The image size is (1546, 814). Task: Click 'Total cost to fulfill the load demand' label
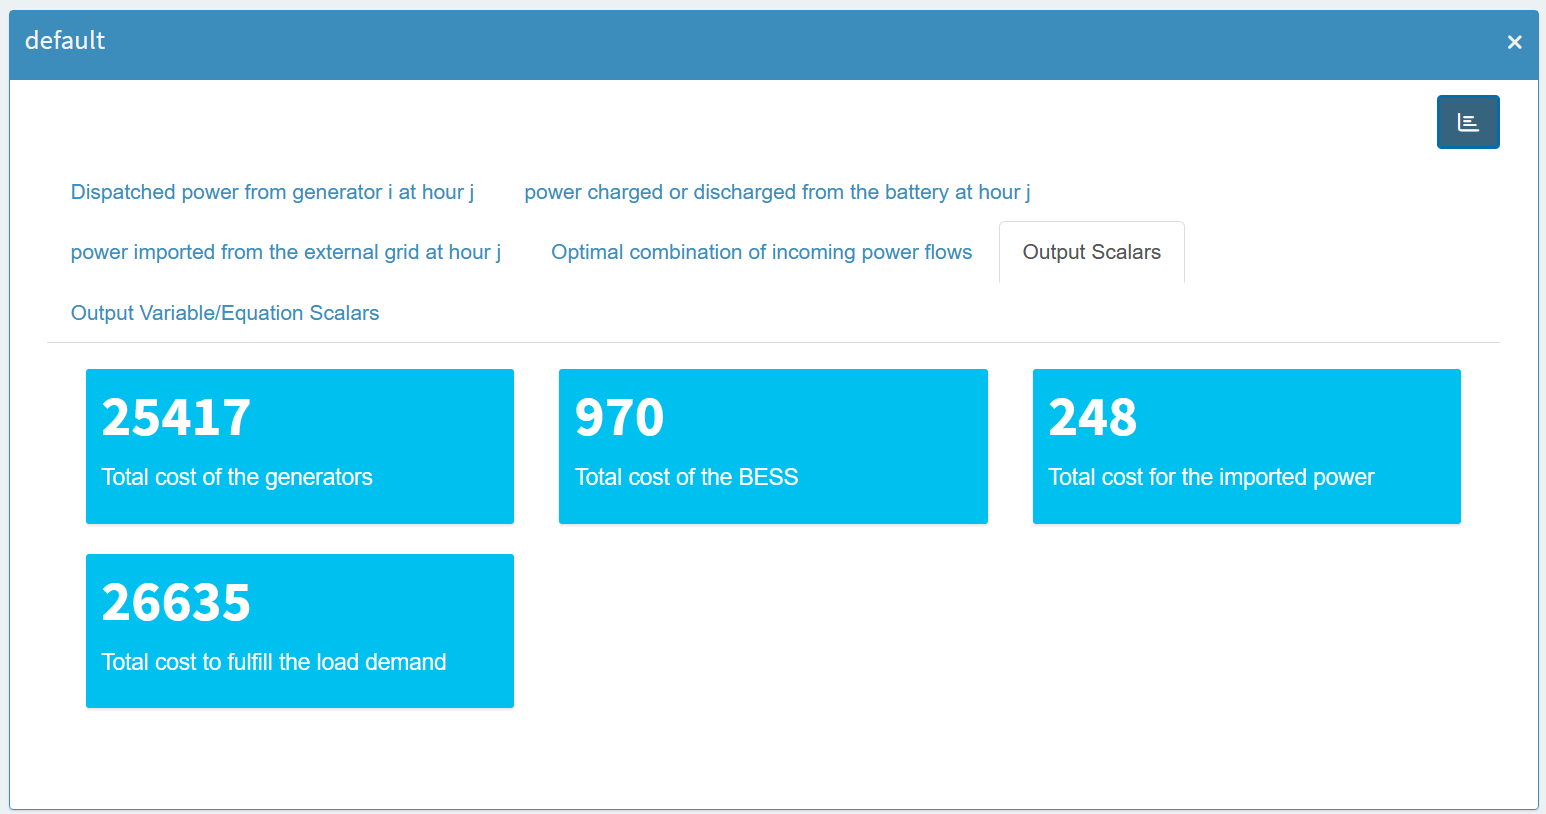274,662
